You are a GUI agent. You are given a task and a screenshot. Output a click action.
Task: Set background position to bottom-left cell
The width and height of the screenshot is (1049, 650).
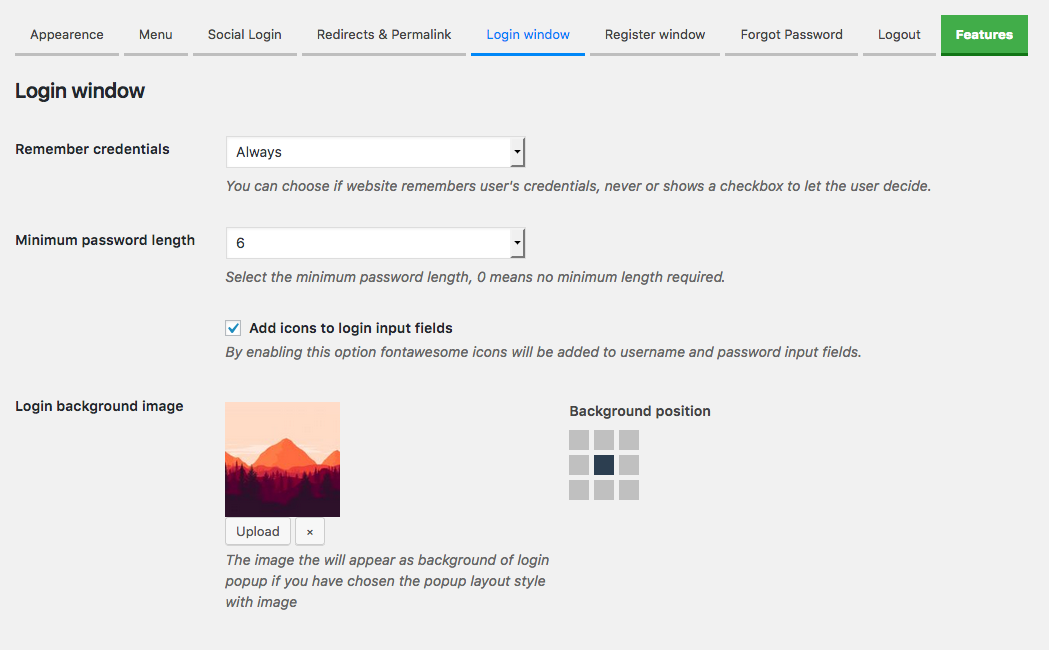click(579, 490)
